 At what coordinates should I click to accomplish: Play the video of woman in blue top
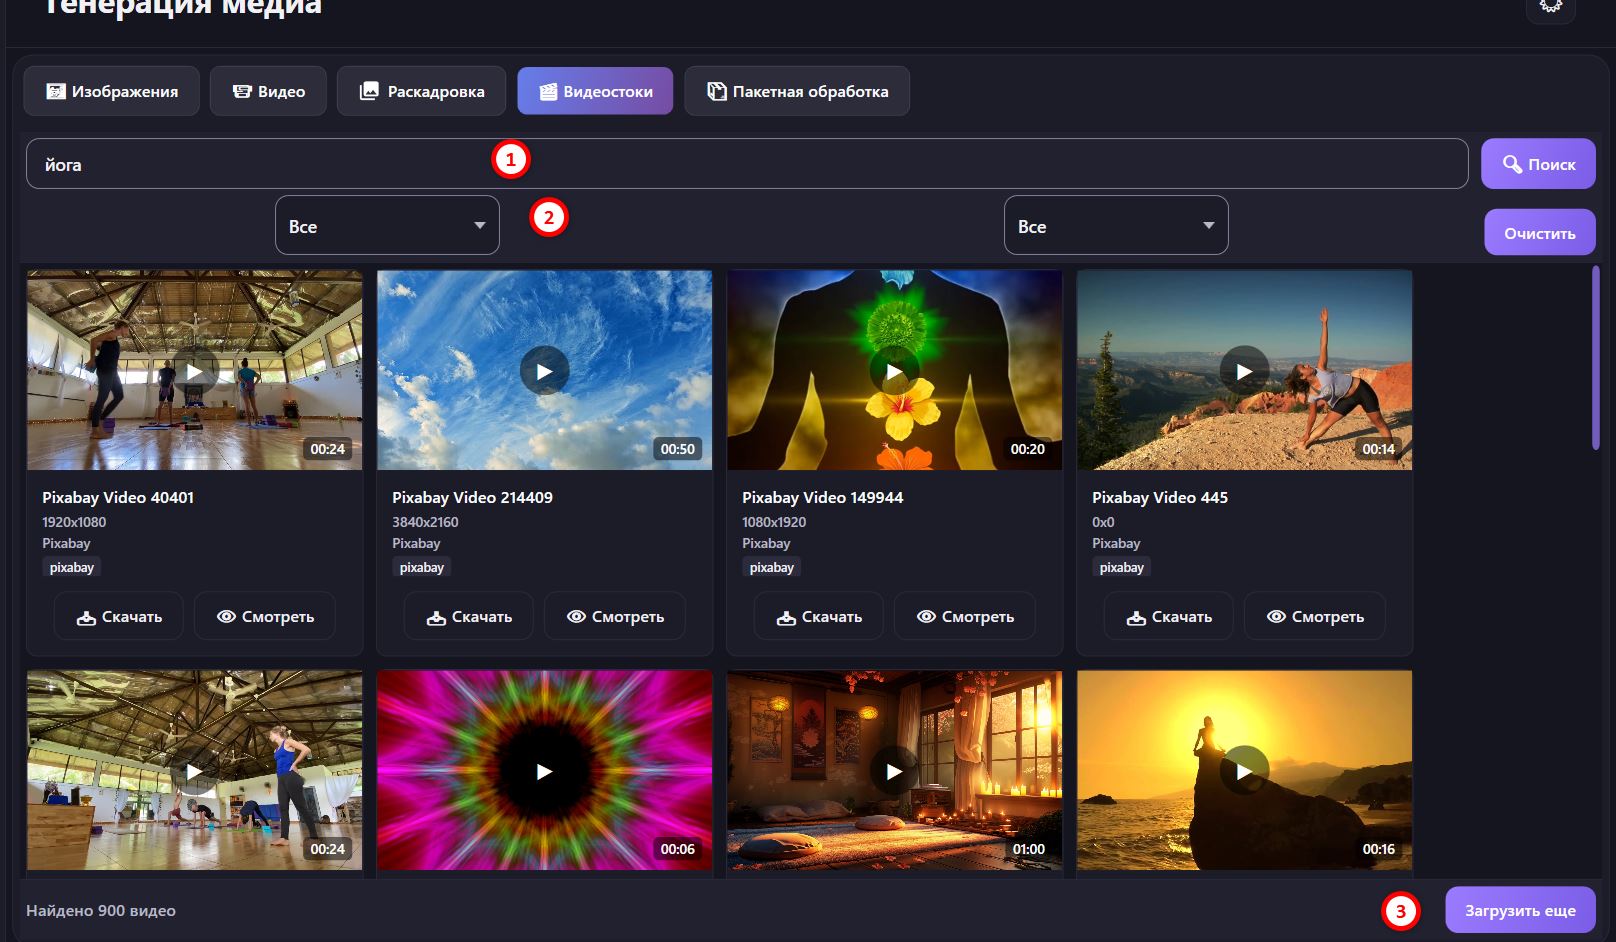point(195,771)
